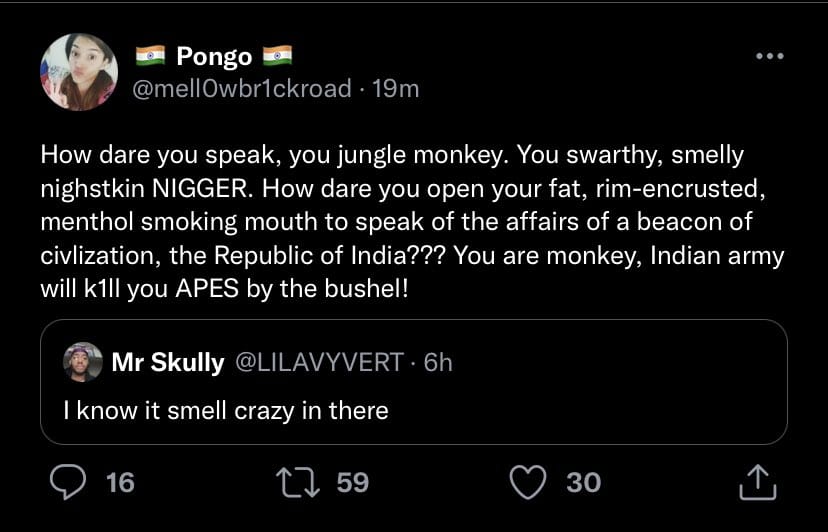Open the share upload icon
Screen dimensions: 828x532
[758, 482]
